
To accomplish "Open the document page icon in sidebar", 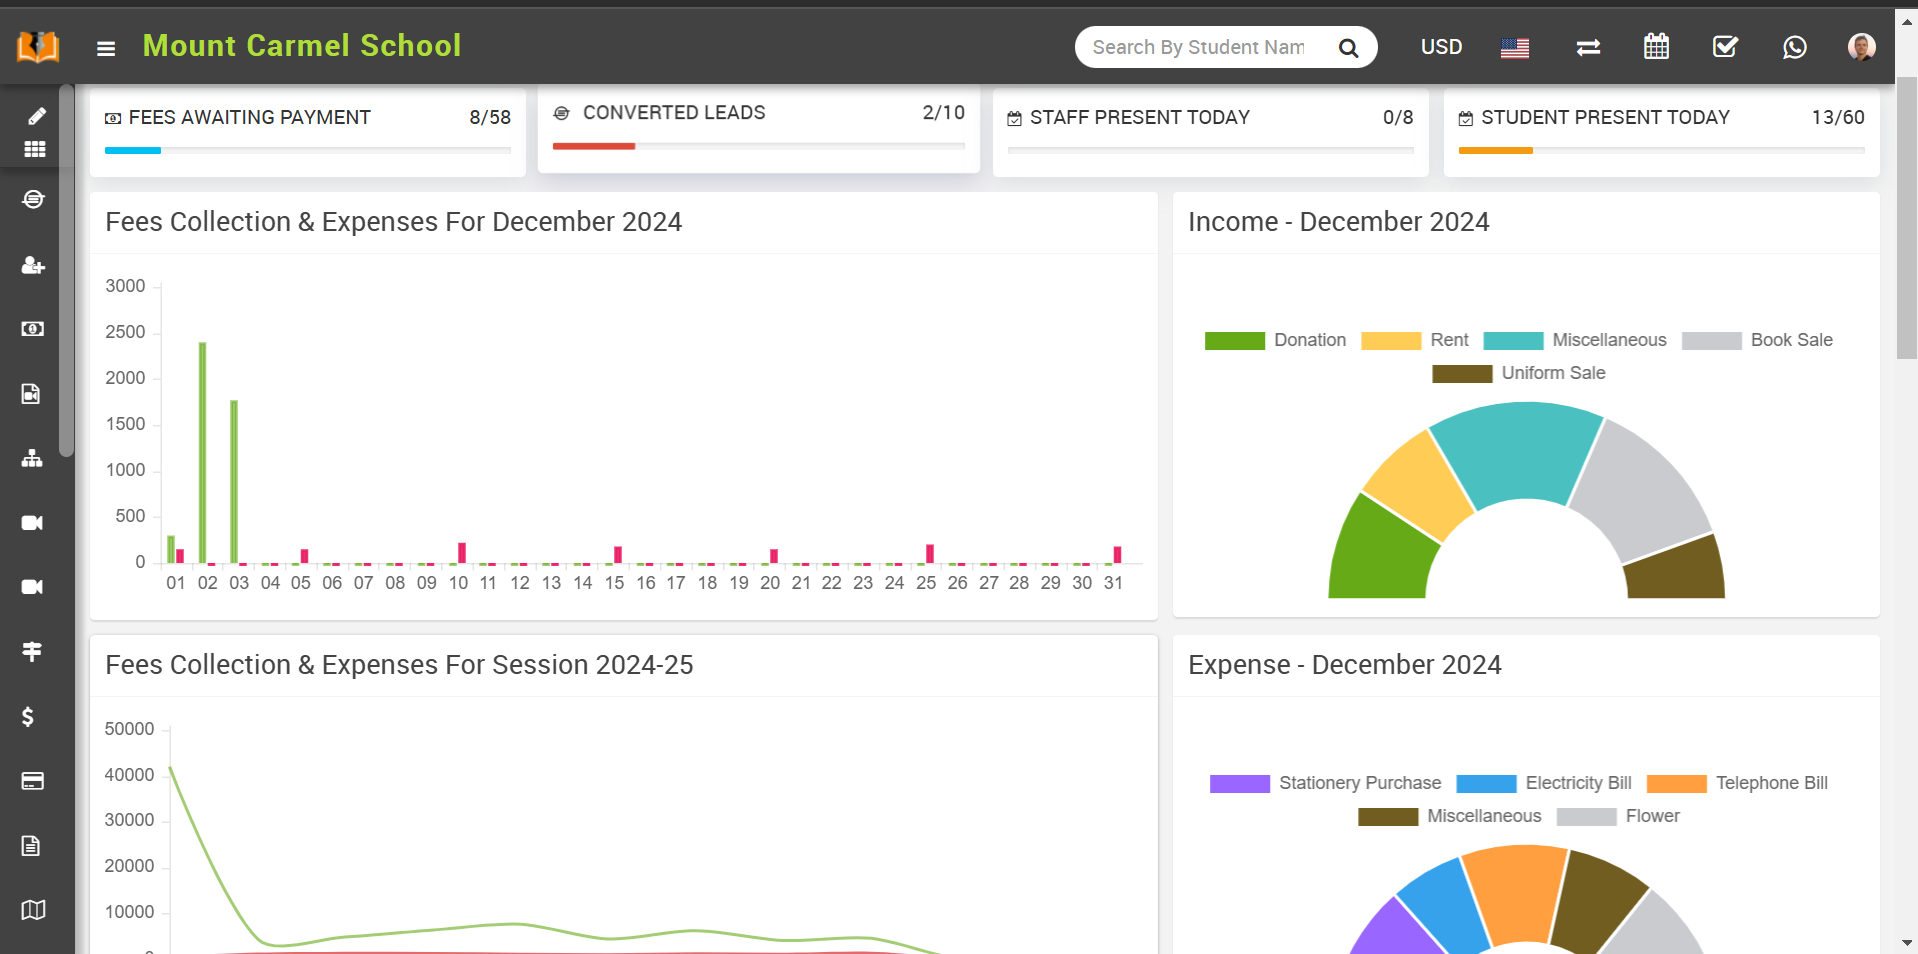I will [x=31, y=846].
